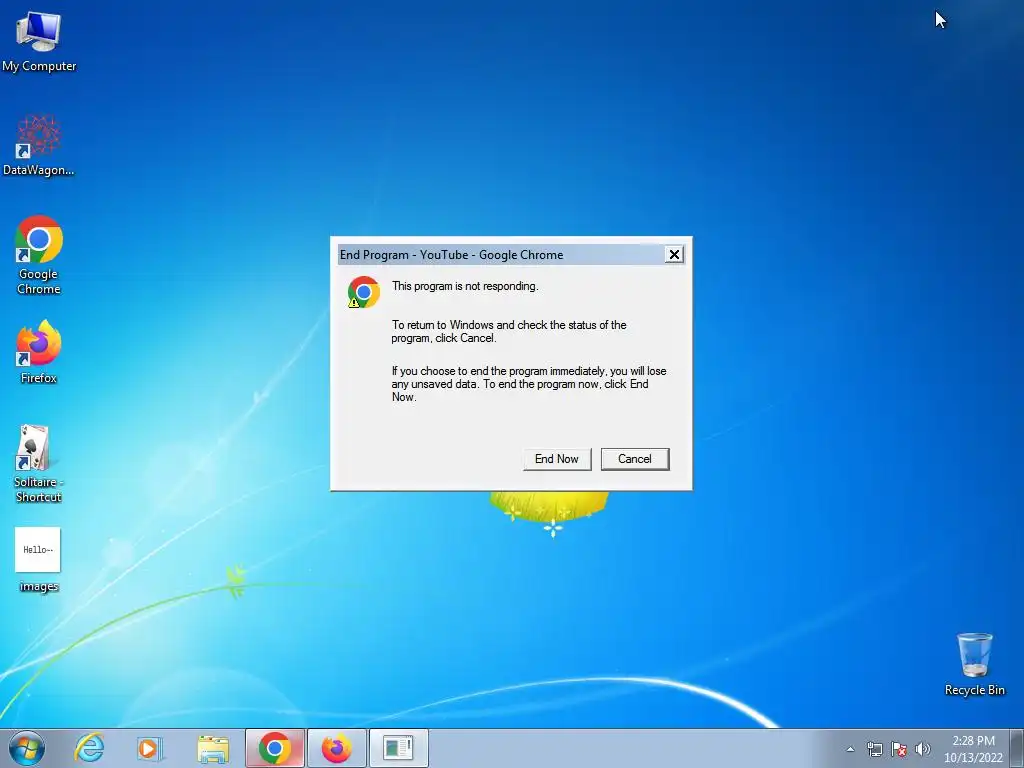Viewport: 1024px width, 768px height.
Task: Click the Show Desktop button
Action: [x=1017, y=748]
